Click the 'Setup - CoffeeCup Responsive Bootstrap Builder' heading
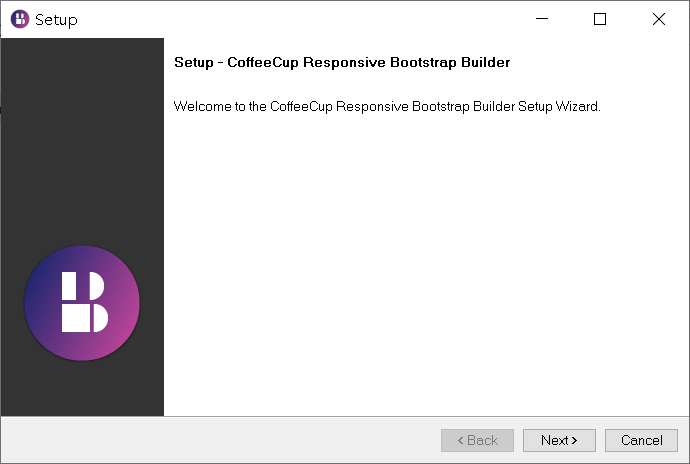690x464 pixels. (342, 63)
